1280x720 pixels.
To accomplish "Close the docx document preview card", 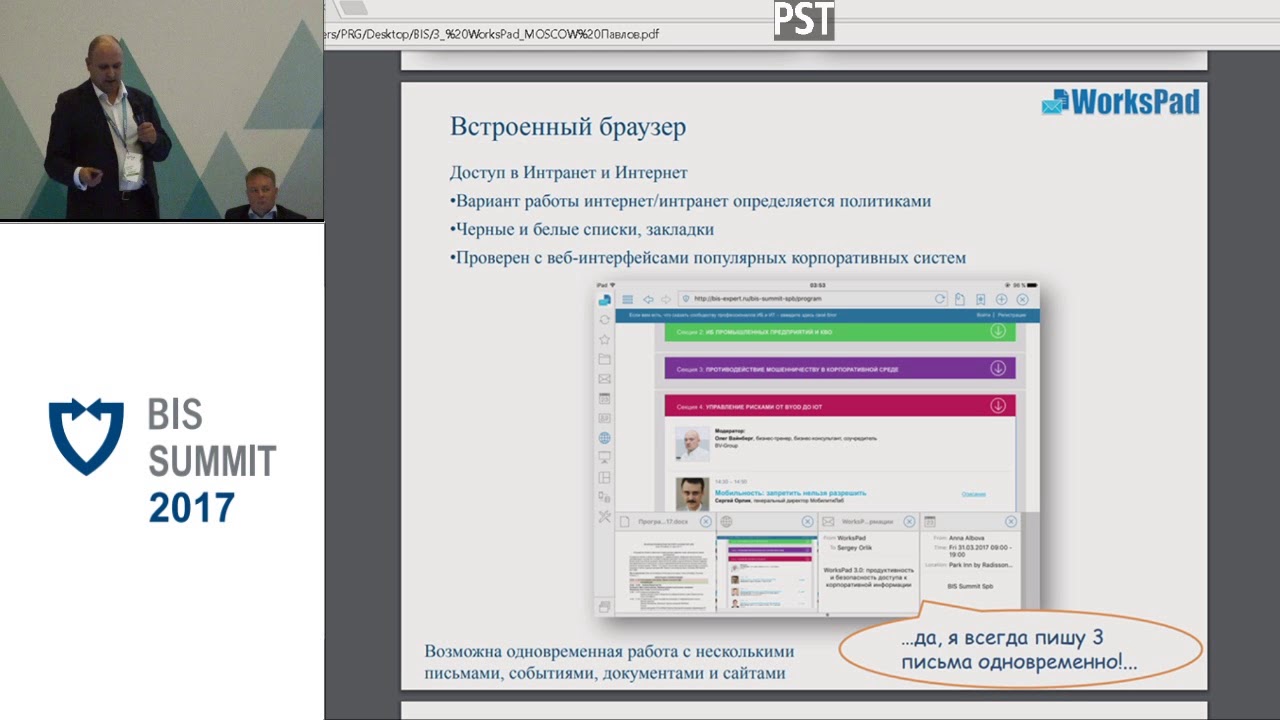I will (705, 522).
